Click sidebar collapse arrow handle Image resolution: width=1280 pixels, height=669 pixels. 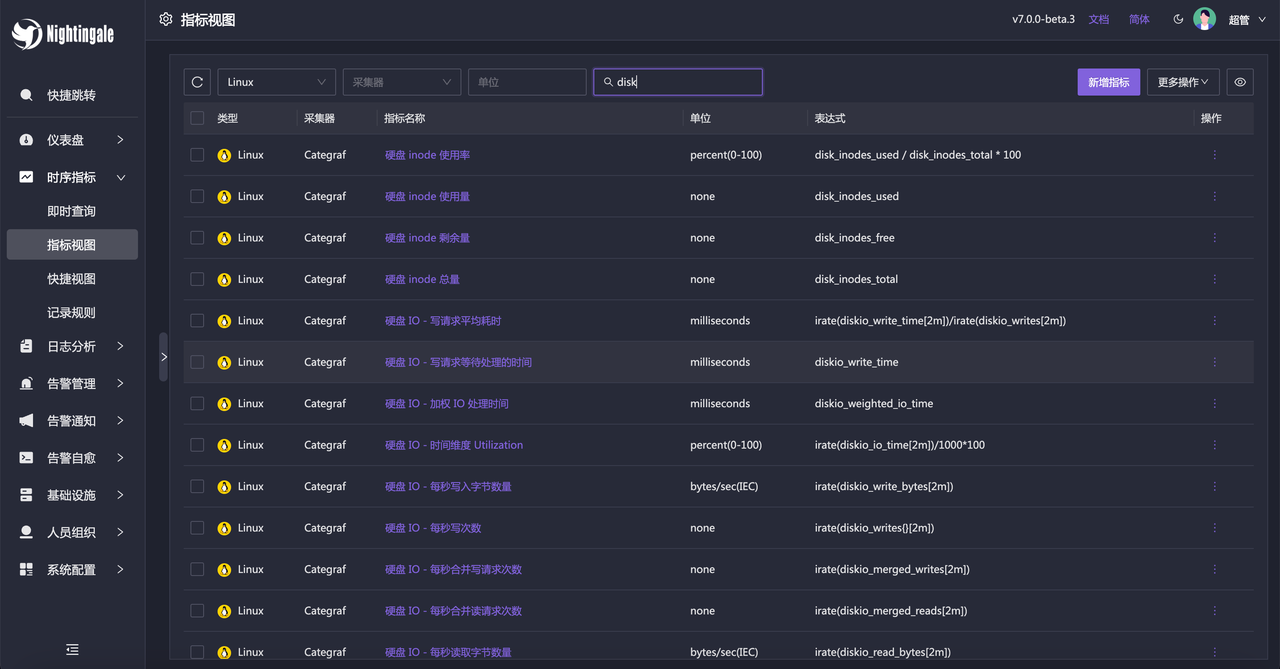tap(164, 357)
